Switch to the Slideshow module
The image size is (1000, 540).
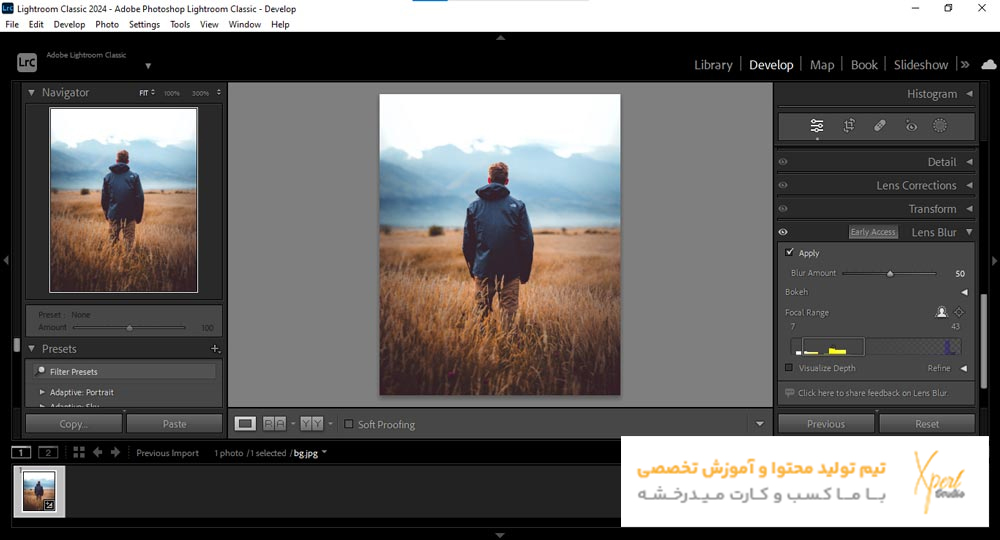tap(920, 64)
